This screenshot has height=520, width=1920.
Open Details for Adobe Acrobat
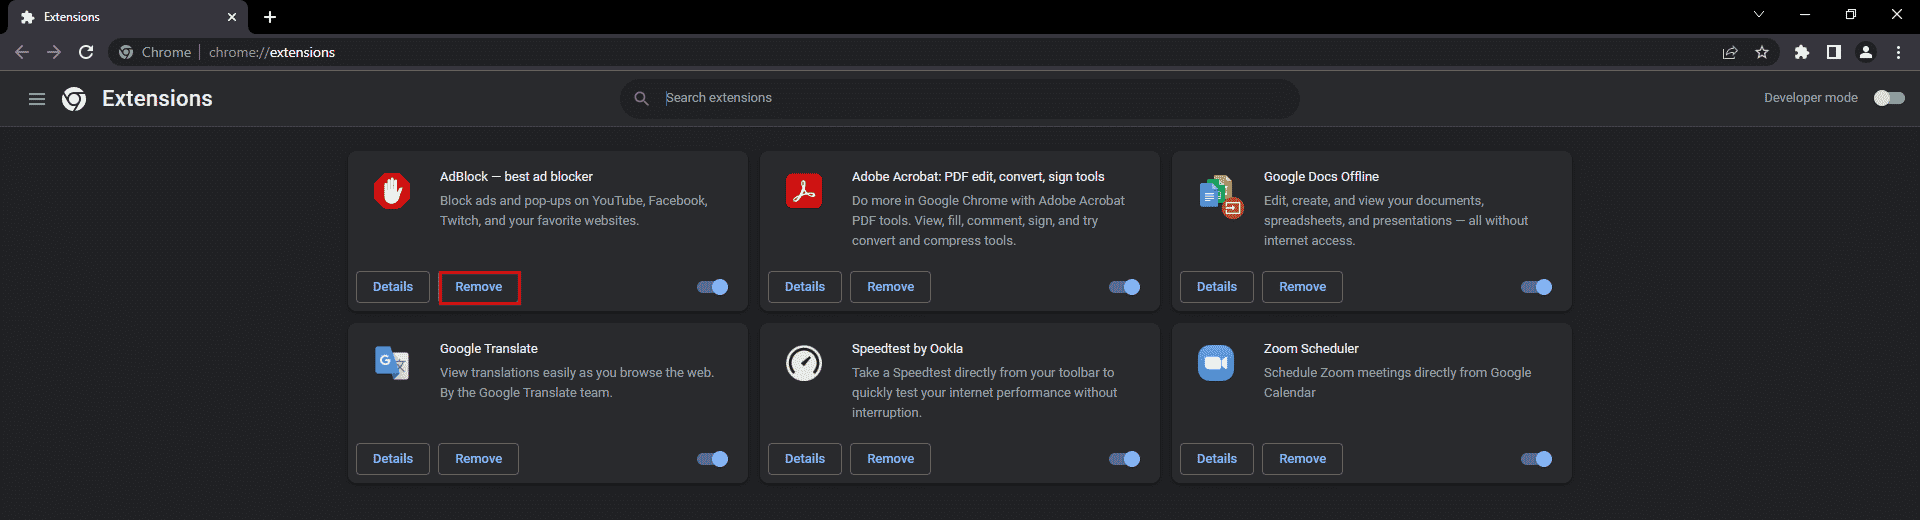pyautogui.click(x=805, y=287)
